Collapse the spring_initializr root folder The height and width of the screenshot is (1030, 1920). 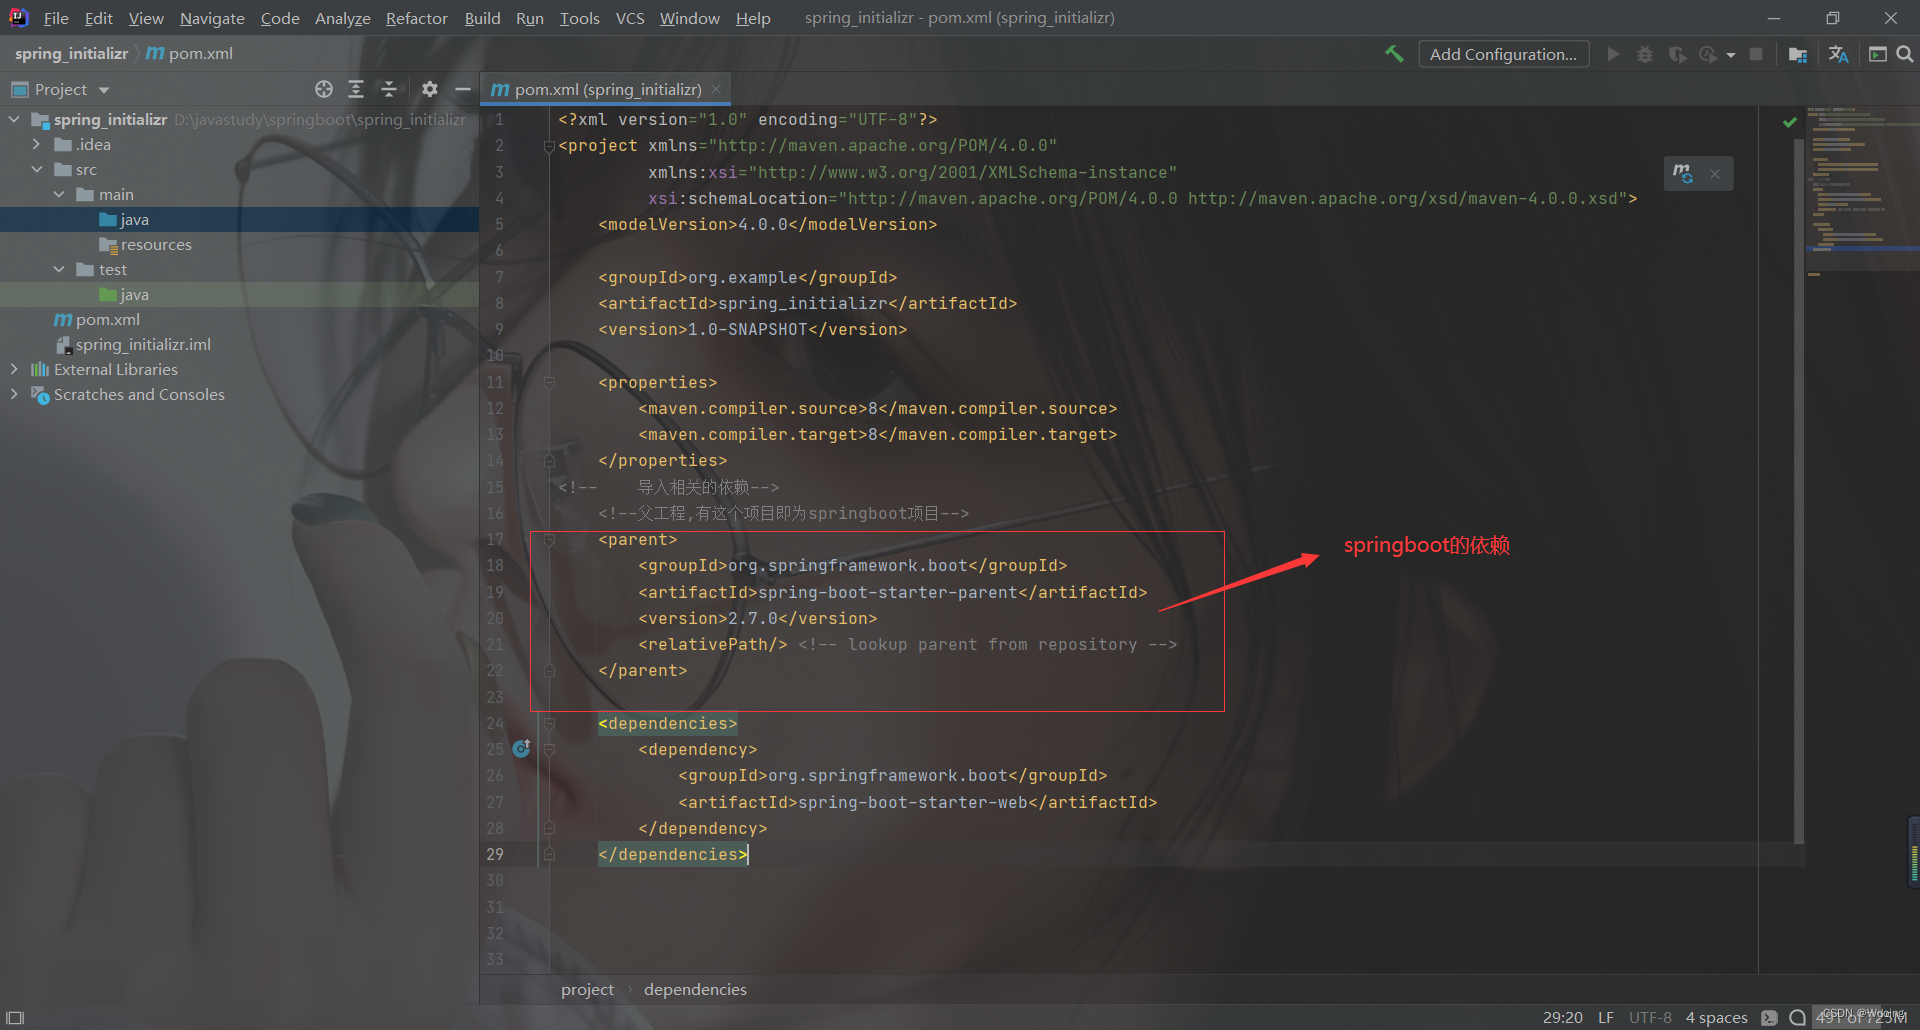[x=14, y=119]
